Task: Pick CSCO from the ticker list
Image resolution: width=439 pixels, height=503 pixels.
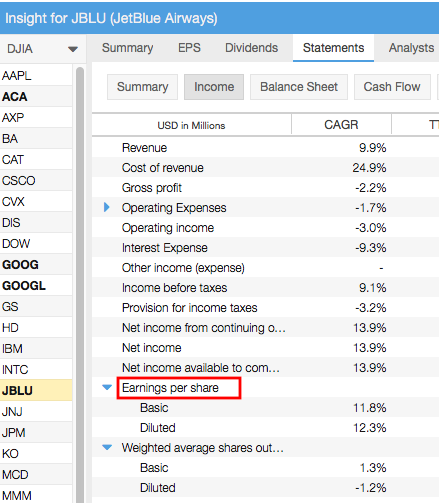Action: 36,181
